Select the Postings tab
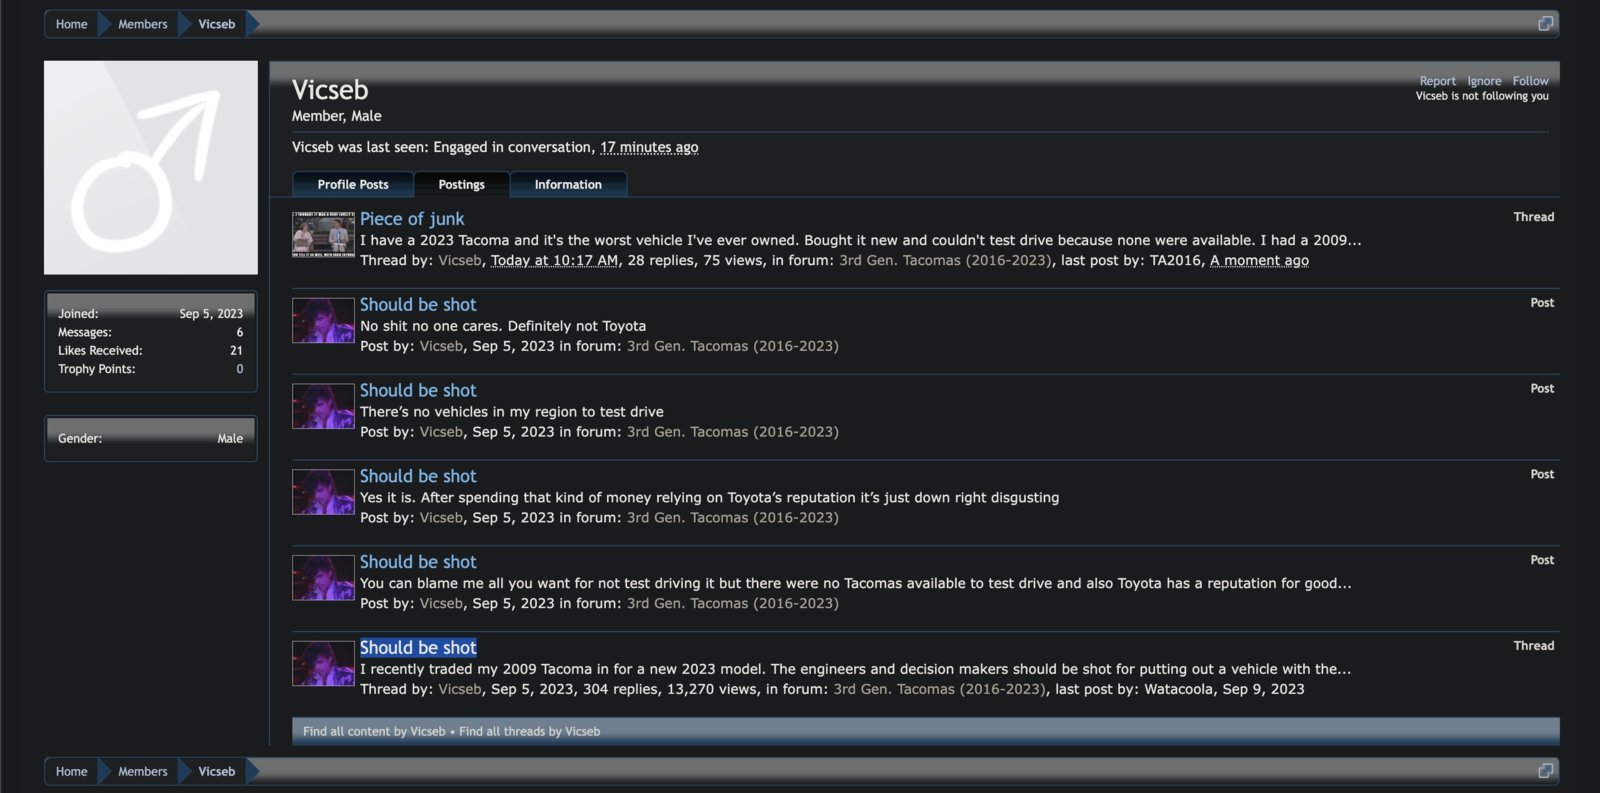 tap(461, 184)
